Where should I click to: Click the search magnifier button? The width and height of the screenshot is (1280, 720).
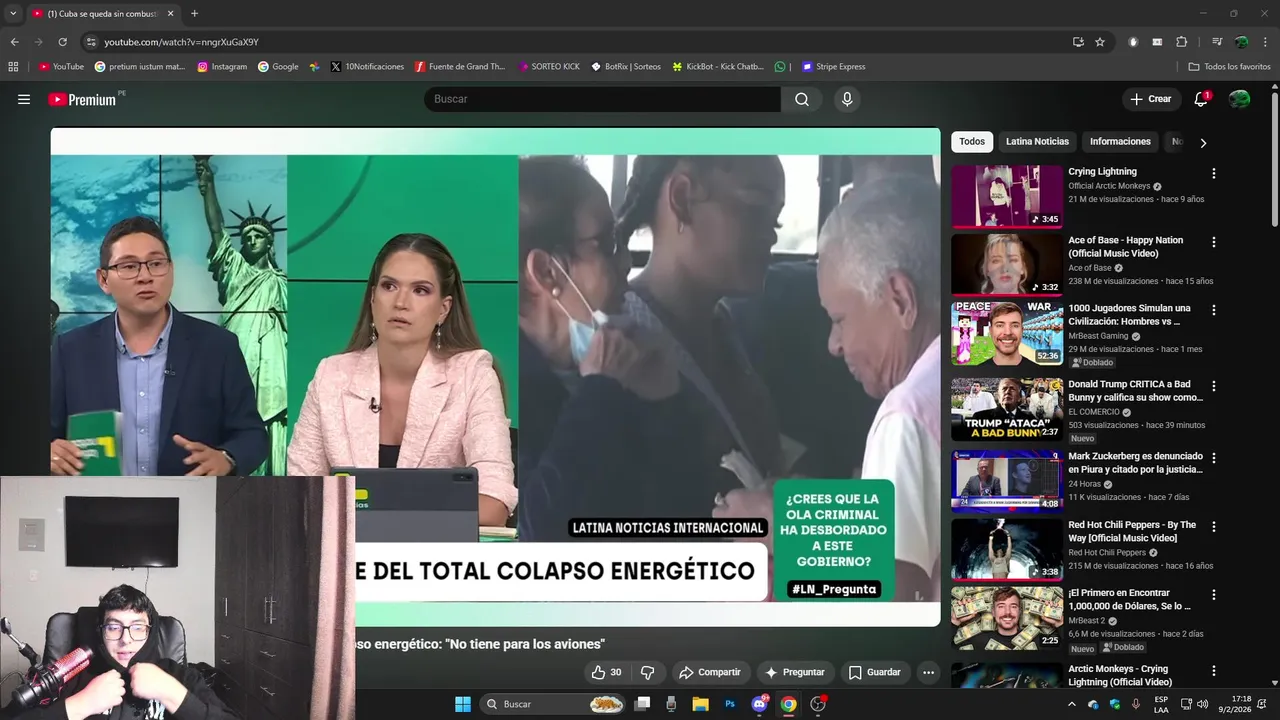(802, 99)
